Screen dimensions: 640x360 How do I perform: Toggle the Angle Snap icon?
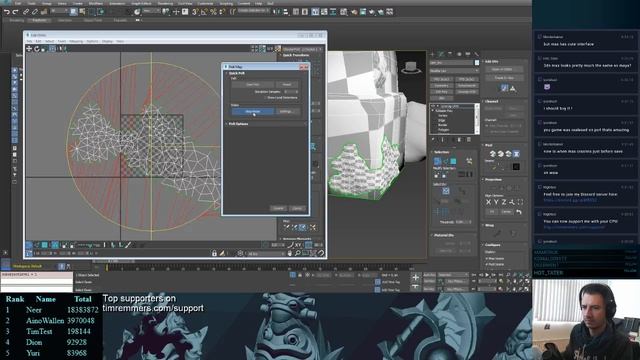click(x=204, y=12)
